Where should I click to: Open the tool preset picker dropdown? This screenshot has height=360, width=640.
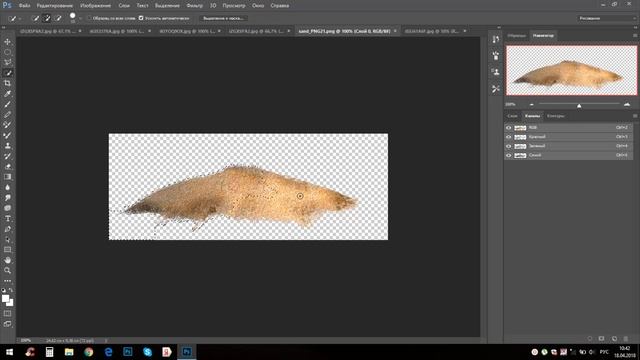coord(20,19)
